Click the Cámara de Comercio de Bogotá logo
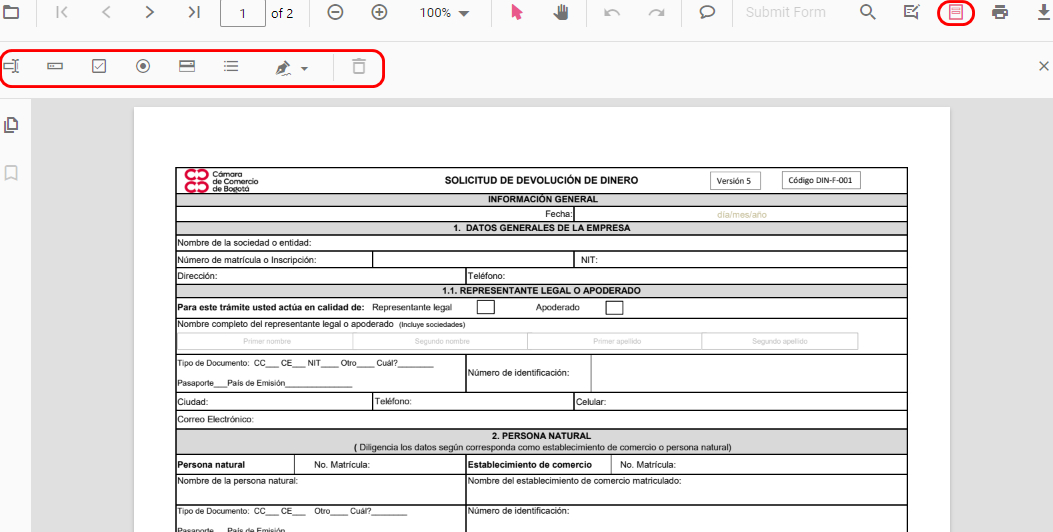Image resolution: width=1053 pixels, height=532 pixels. (222, 181)
